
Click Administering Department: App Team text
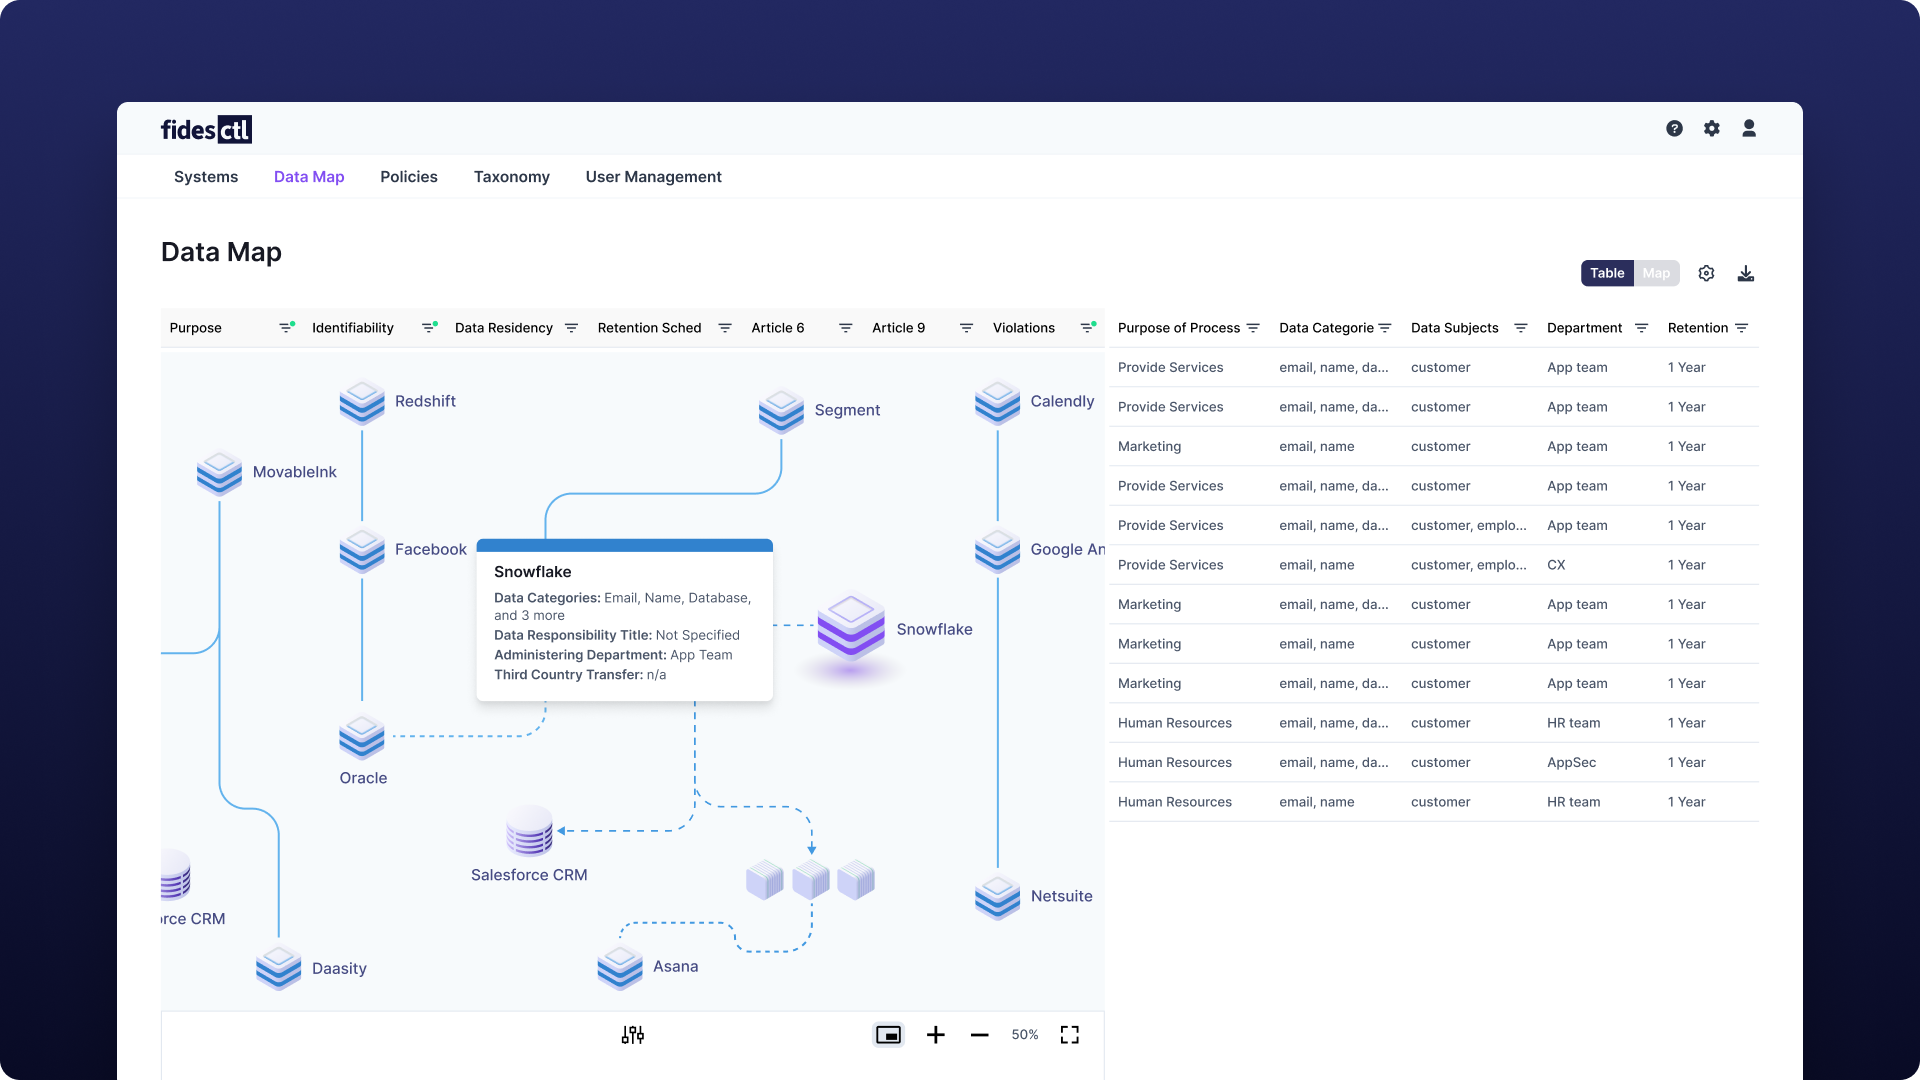[x=613, y=655]
